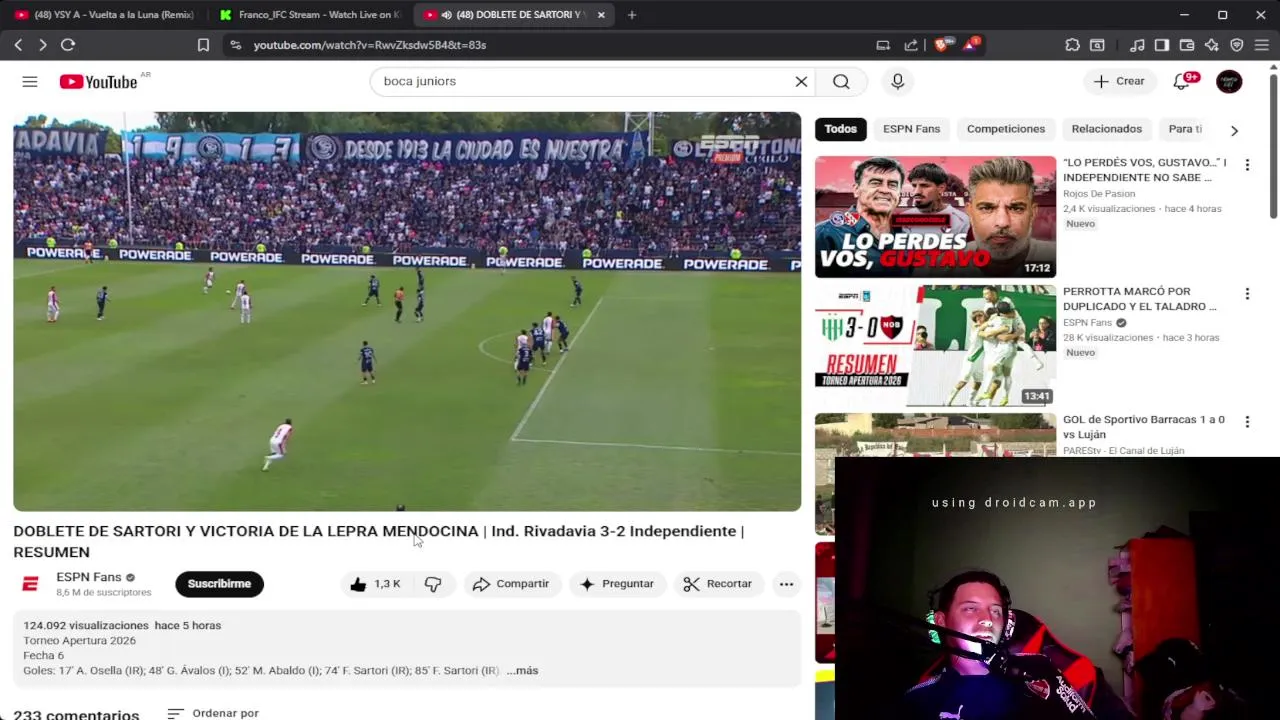The height and width of the screenshot is (720, 1280).
Task: Open 'Ordenar por' comments sort dropdown
Action: [x=213, y=713]
